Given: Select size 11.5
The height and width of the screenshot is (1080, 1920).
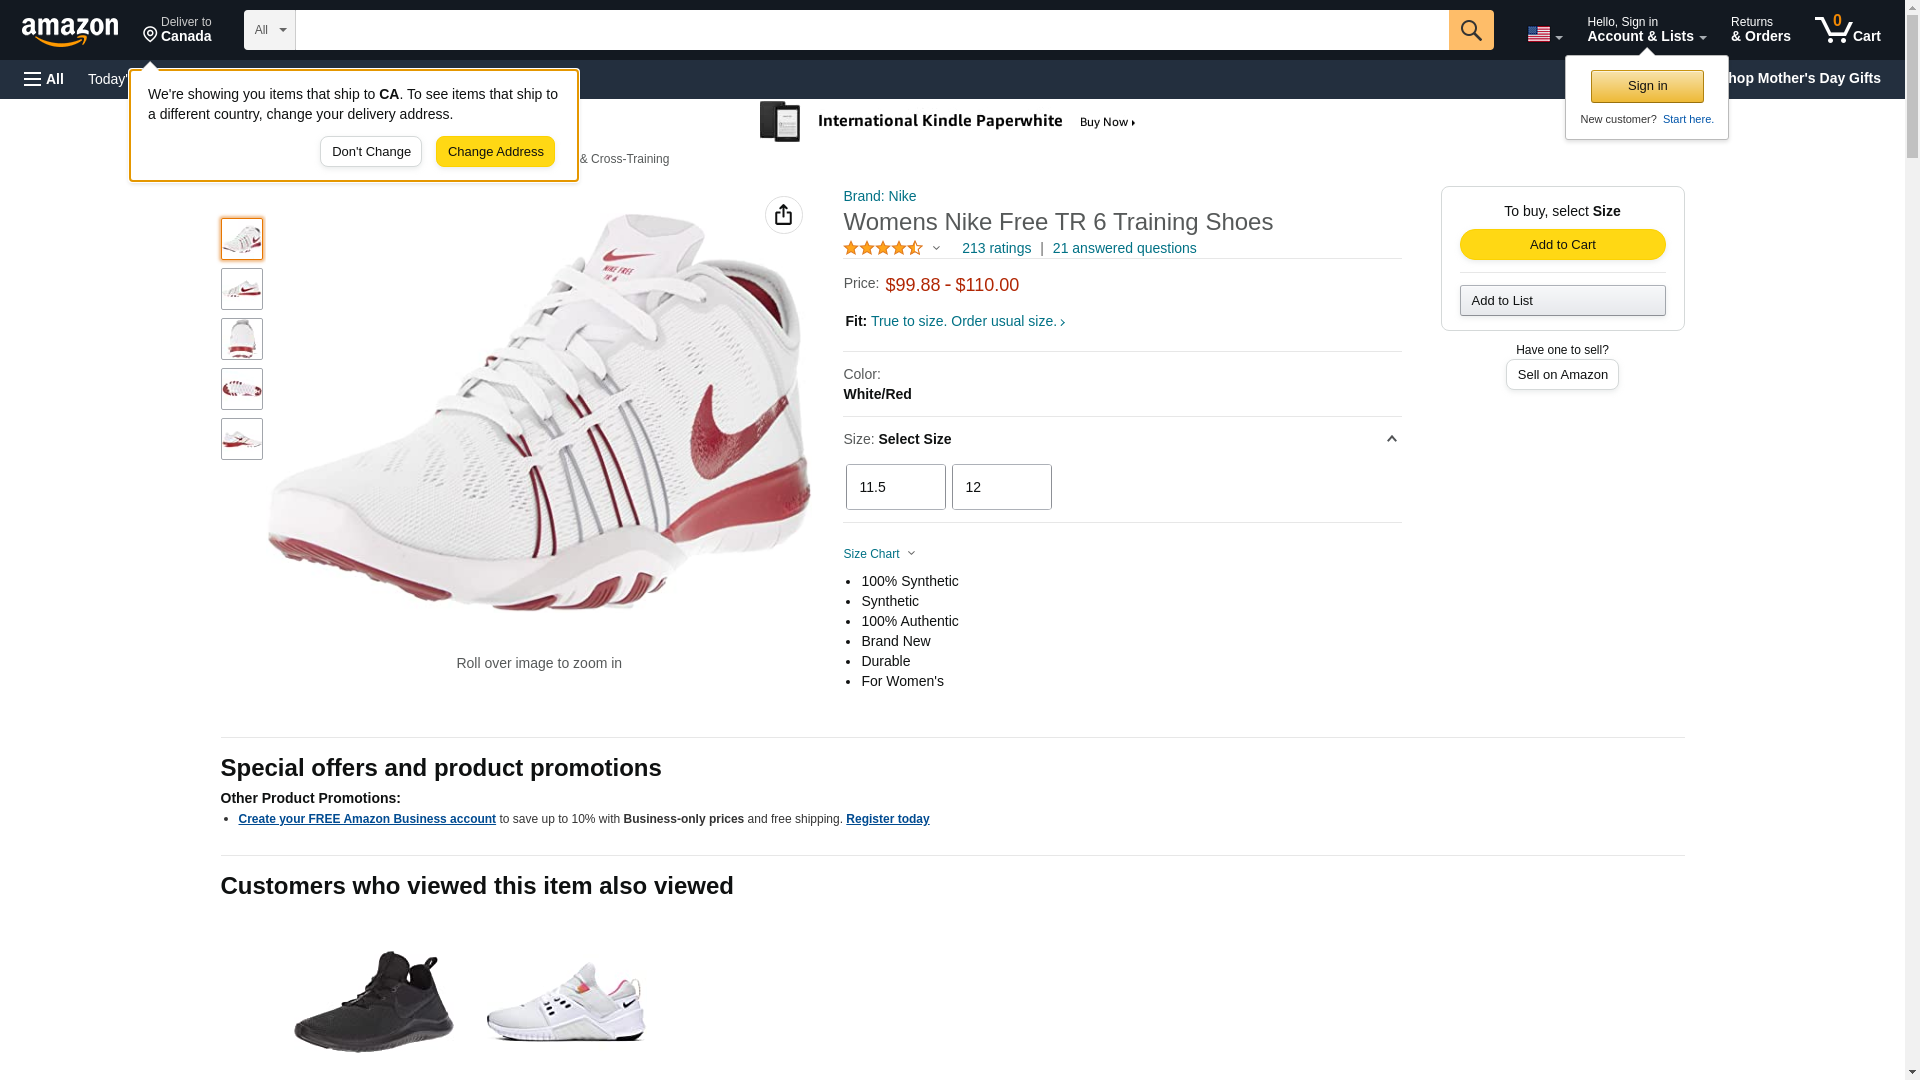Looking at the screenshot, I should (895, 487).
